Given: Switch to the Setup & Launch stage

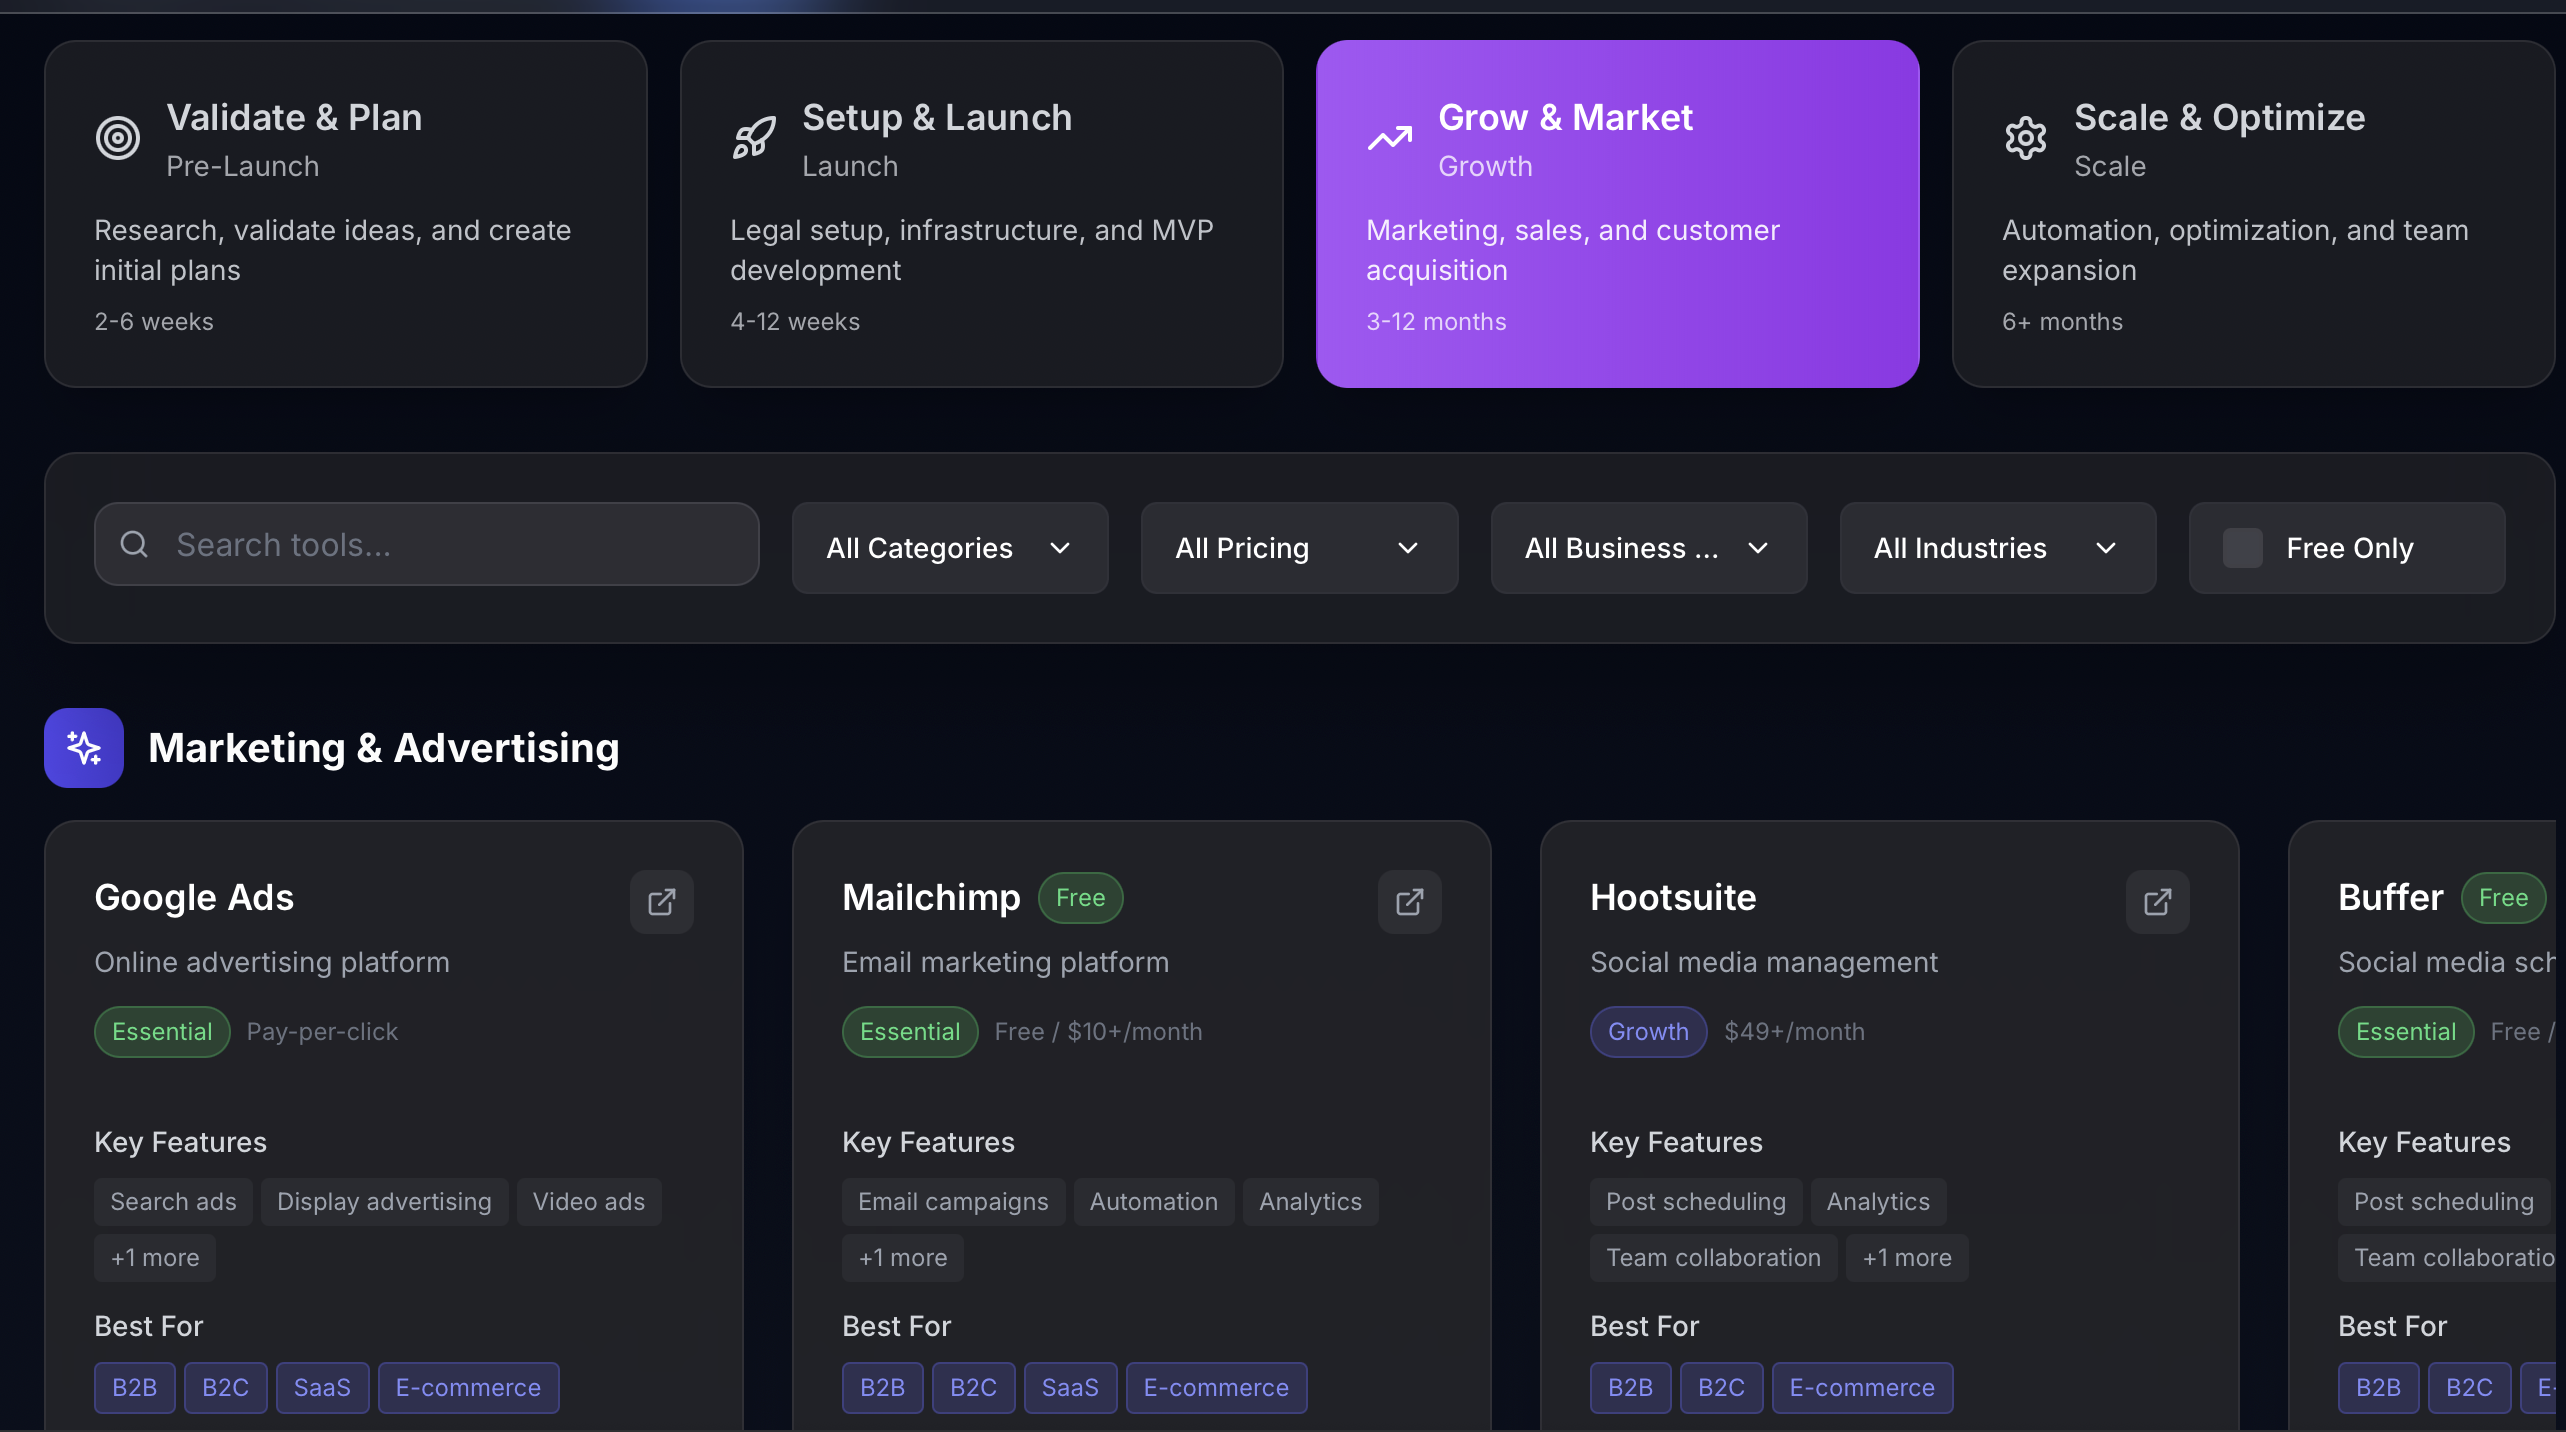Looking at the screenshot, I should tap(982, 214).
